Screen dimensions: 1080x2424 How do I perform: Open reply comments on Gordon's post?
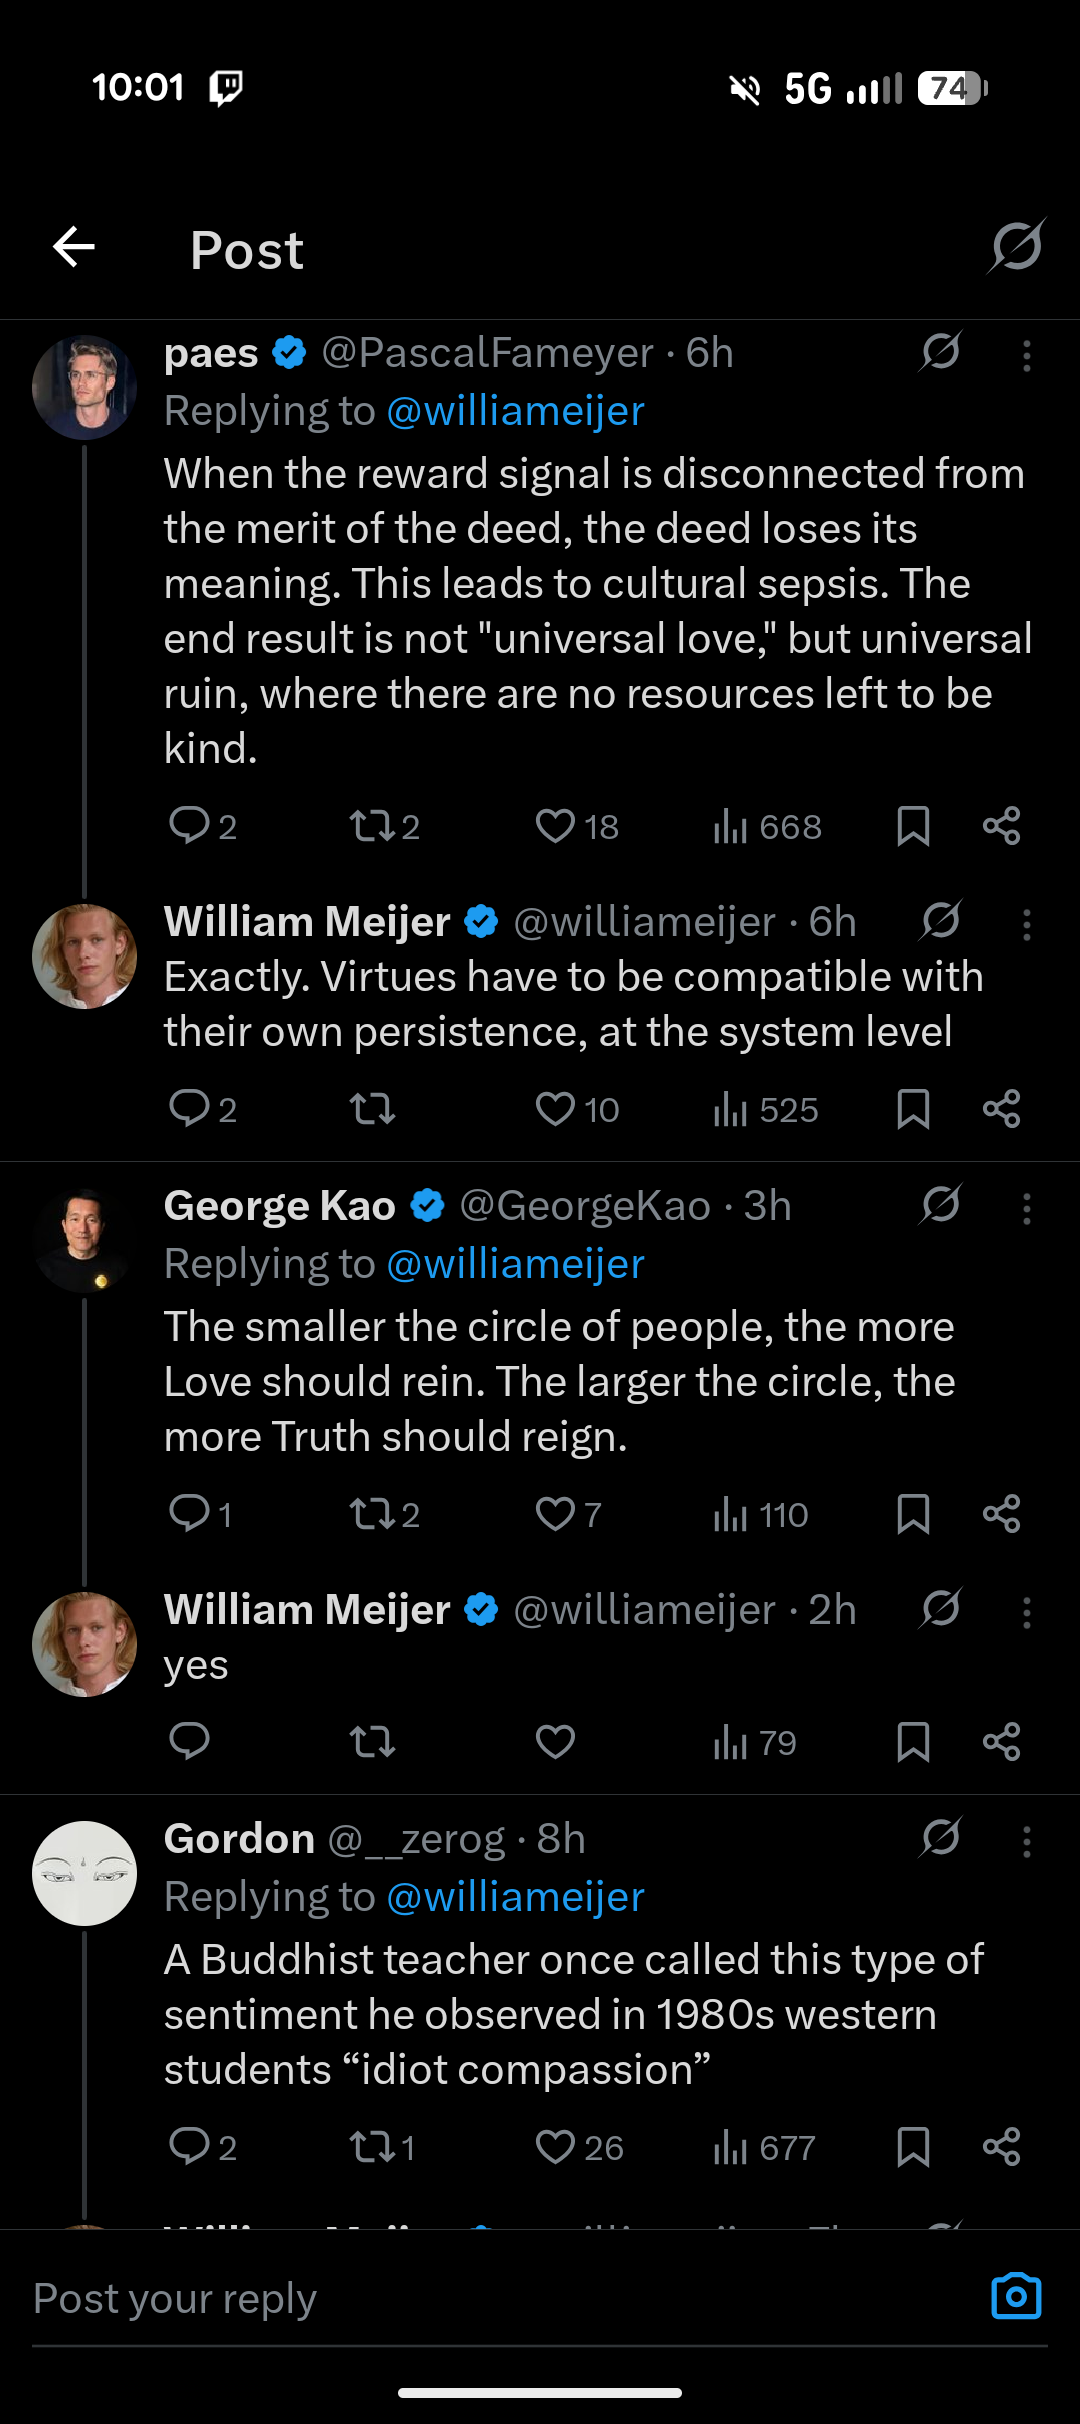pyautogui.click(x=189, y=2146)
